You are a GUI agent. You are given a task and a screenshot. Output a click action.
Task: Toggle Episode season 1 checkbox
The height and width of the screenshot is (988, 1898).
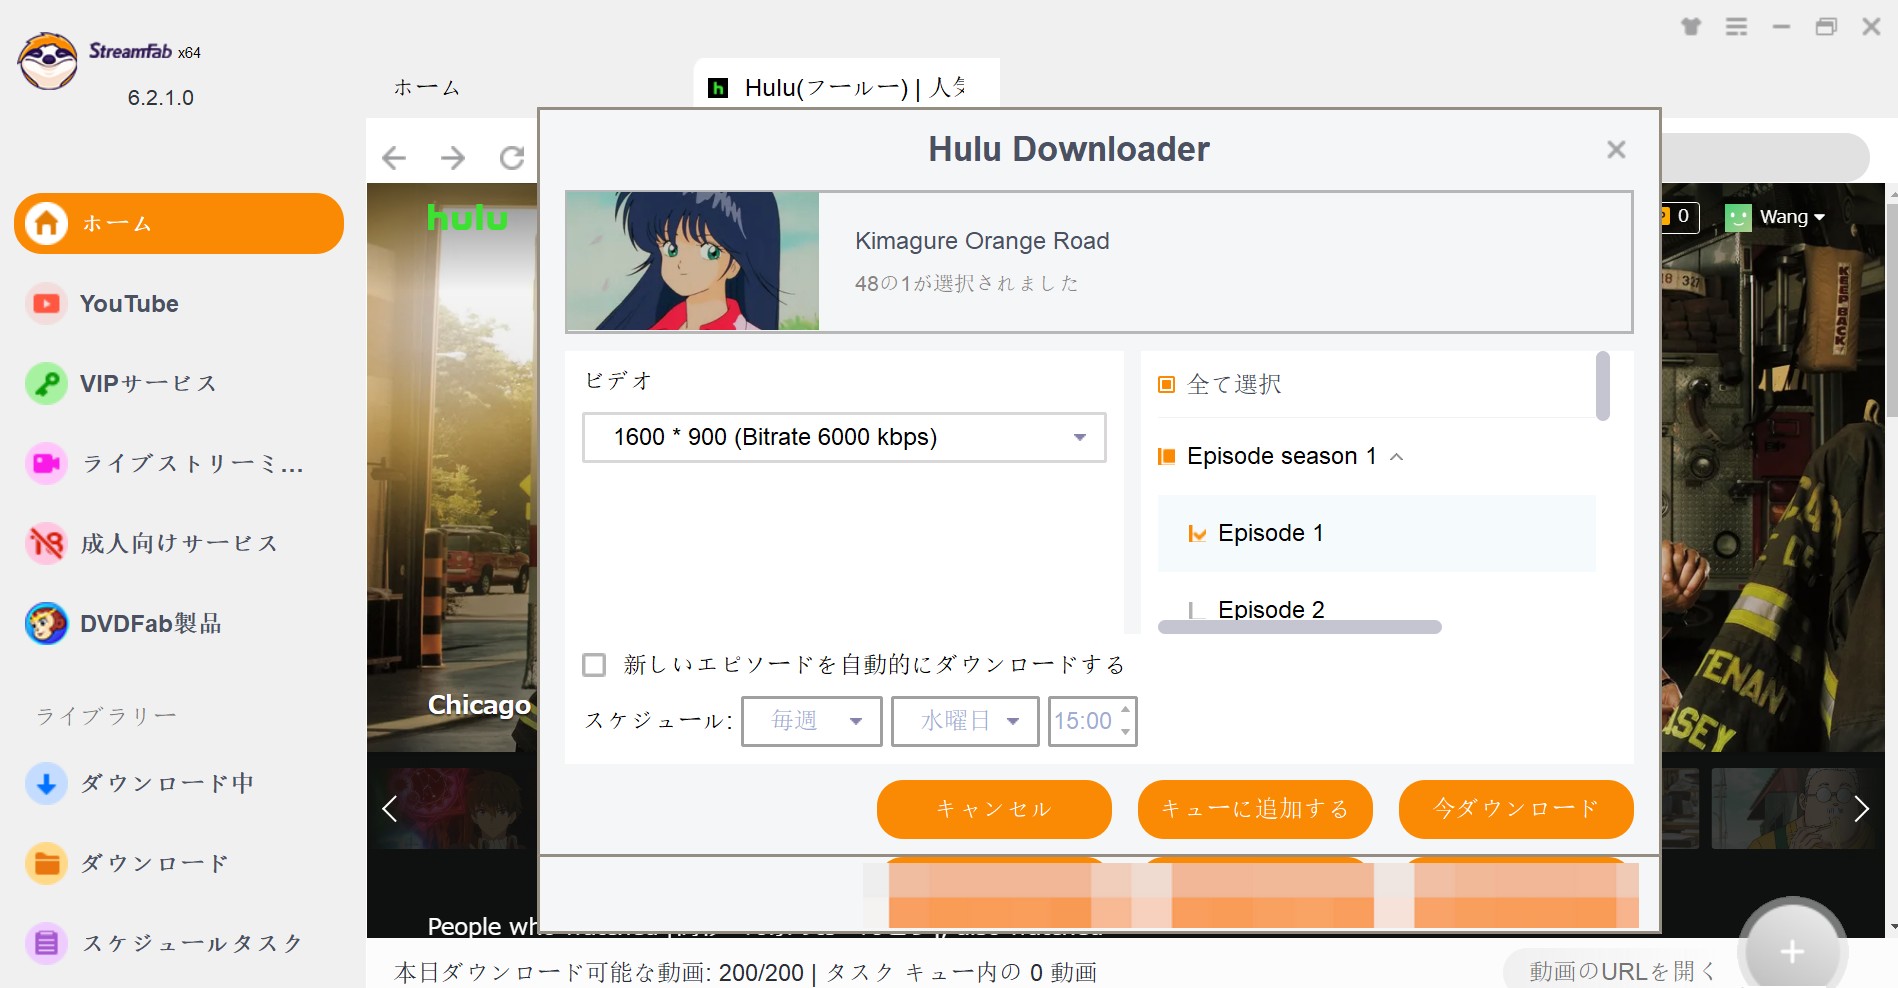click(1166, 456)
